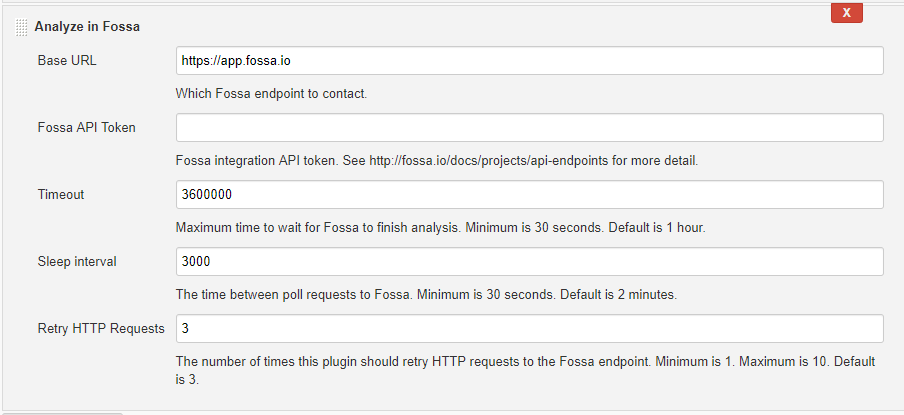Select the Timeout field containing 3600000
904x415 pixels.
529,194
